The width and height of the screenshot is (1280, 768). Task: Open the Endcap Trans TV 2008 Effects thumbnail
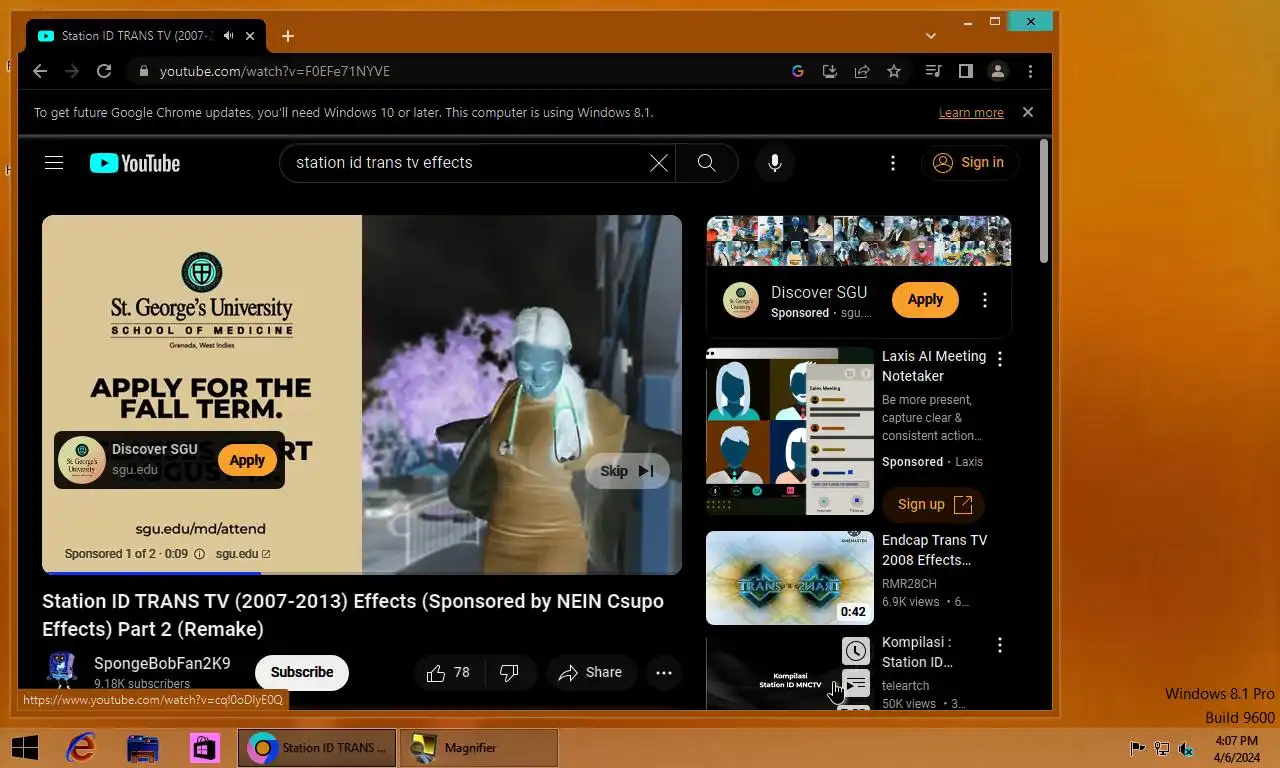point(790,578)
